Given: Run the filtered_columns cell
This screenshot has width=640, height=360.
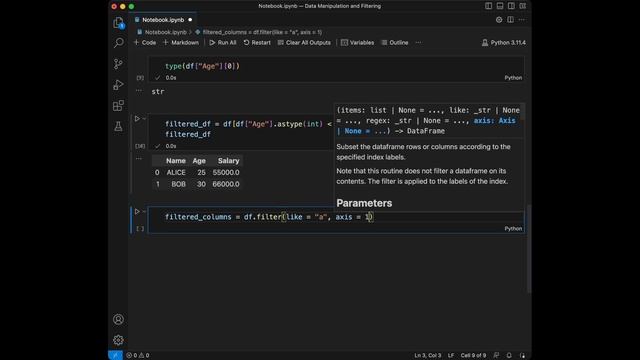Looking at the screenshot, I should pyautogui.click(x=137, y=211).
